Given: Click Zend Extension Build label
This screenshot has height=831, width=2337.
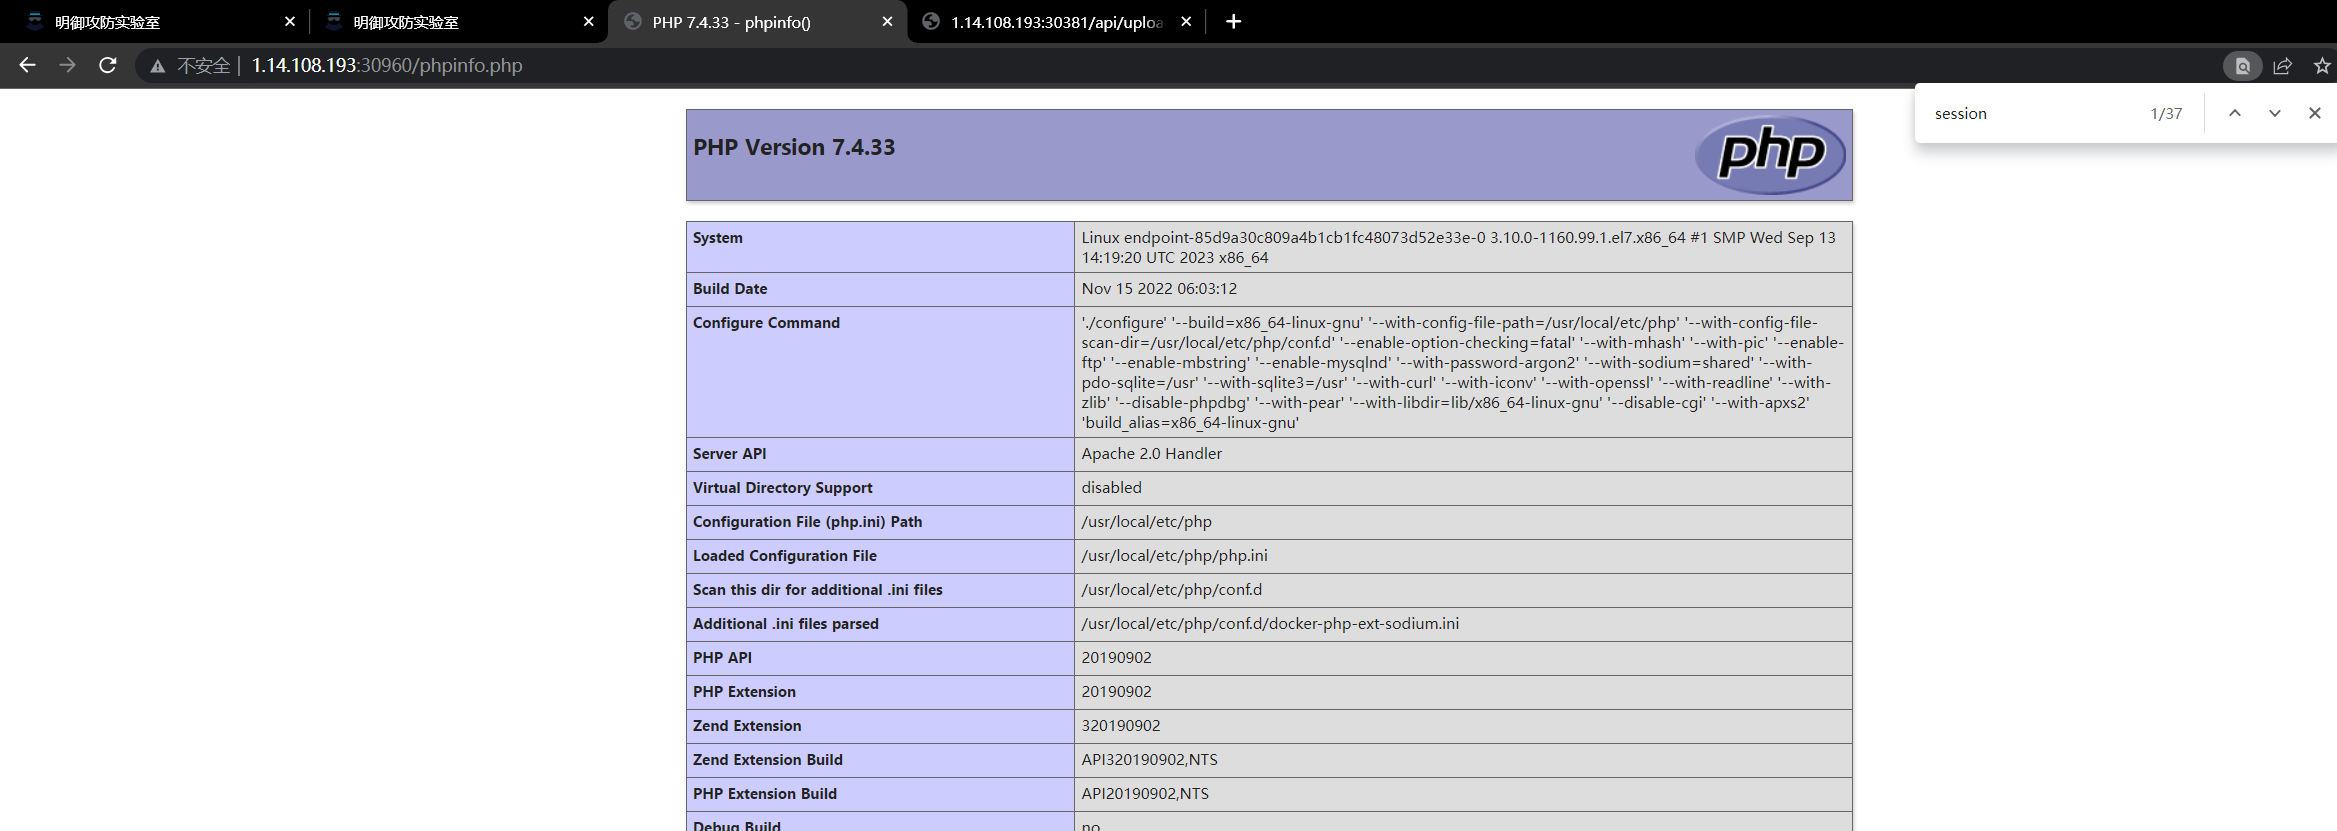Looking at the screenshot, I should [767, 760].
